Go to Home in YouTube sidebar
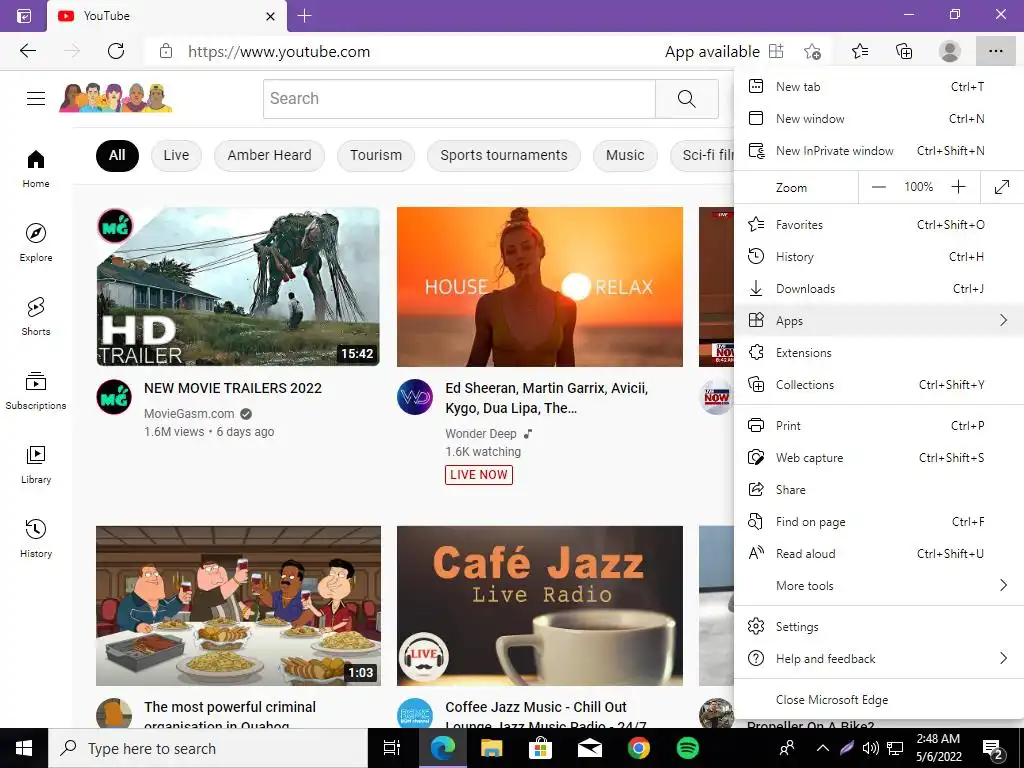The height and width of the screenshot is (768, 1024). tap(36, 169)
